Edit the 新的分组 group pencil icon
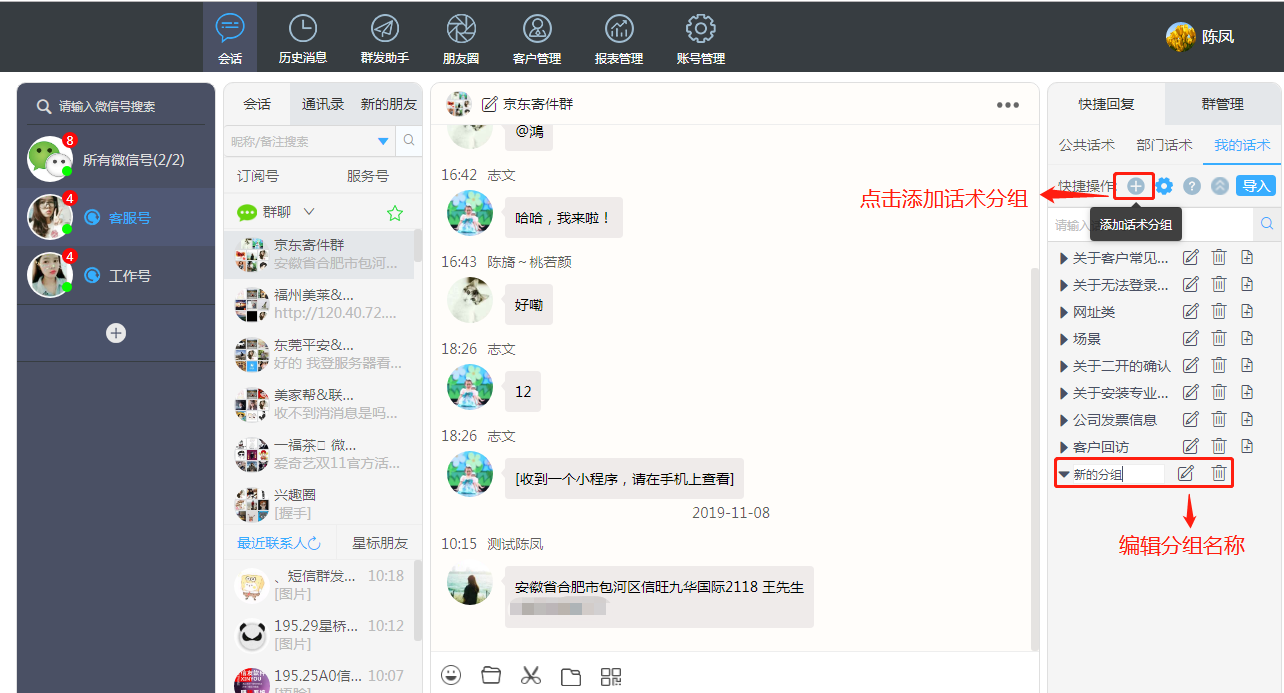This screenshot has height=693, width=1284. 1186,474
